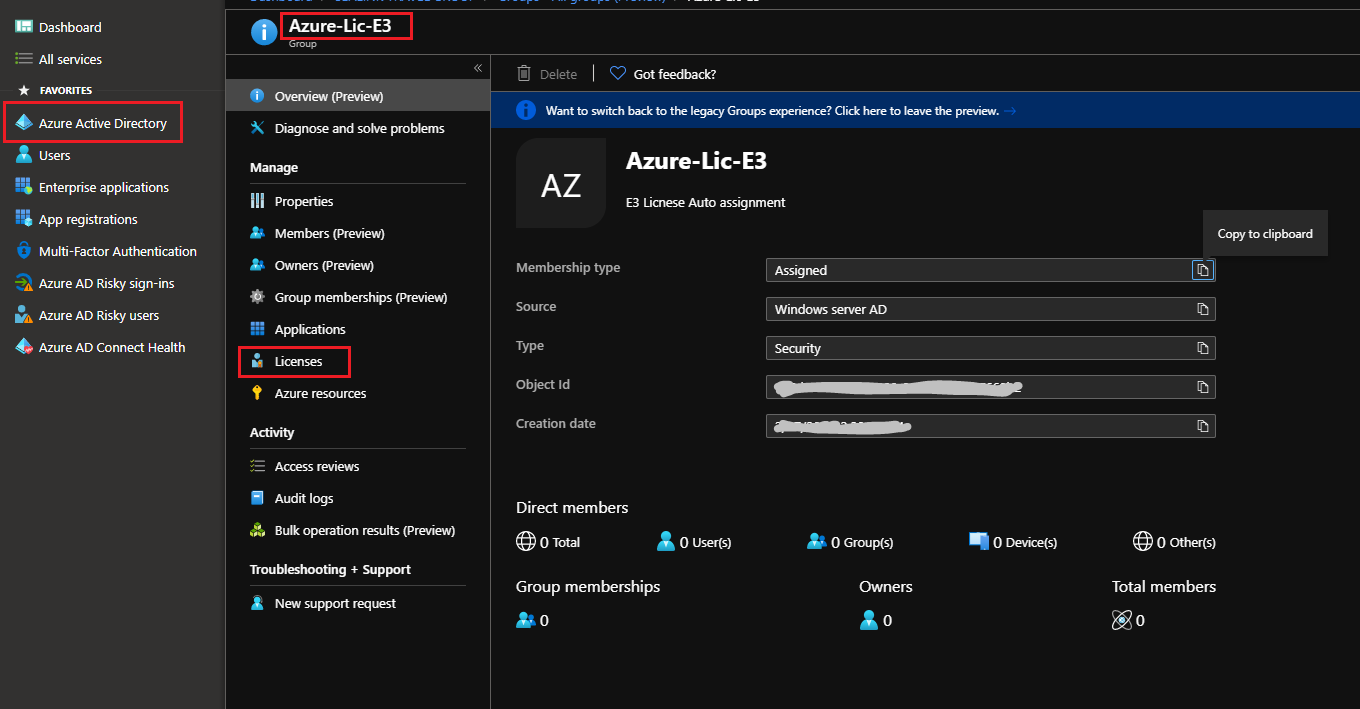Click the Delete group command
This screenshot has height=709, width=1360.
click(x=547, y=73)
